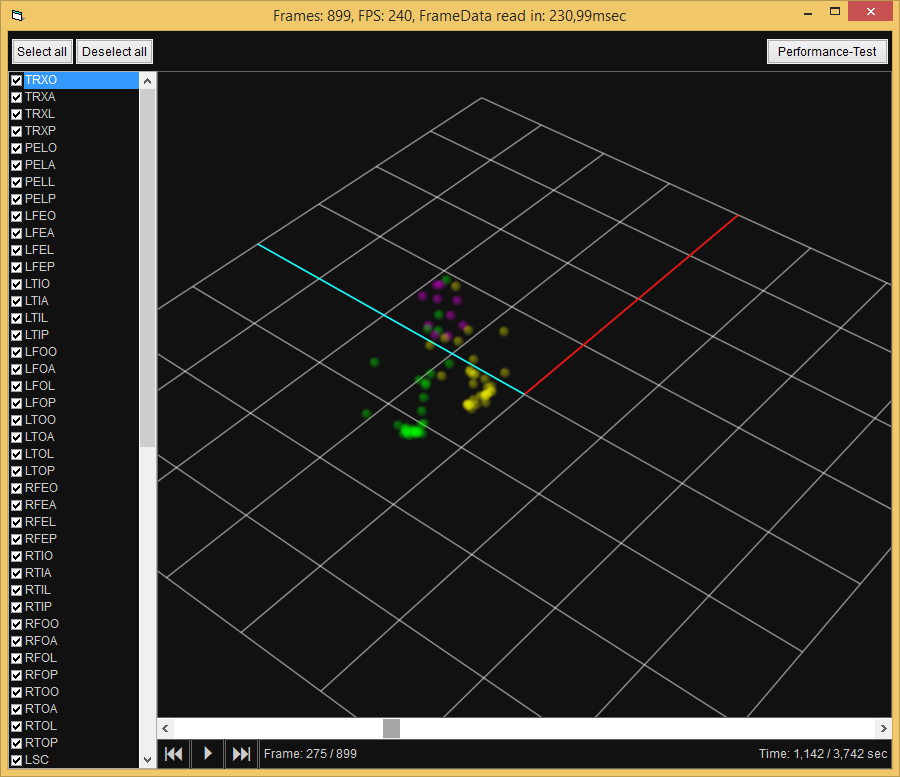Uncheck the RTIP marker checkbox
900x777 pixels.
[16, 606]
